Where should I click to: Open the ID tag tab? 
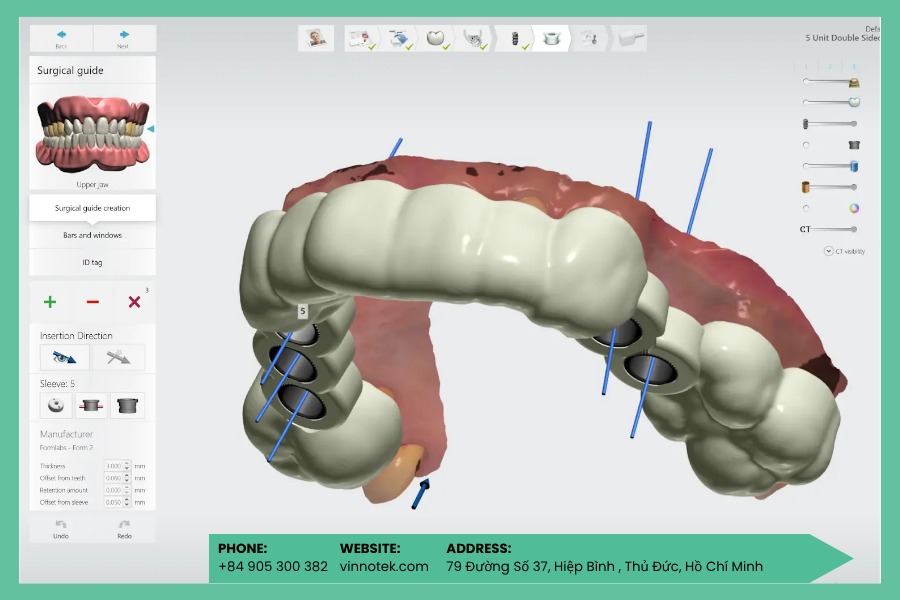(x=92, y=262)
